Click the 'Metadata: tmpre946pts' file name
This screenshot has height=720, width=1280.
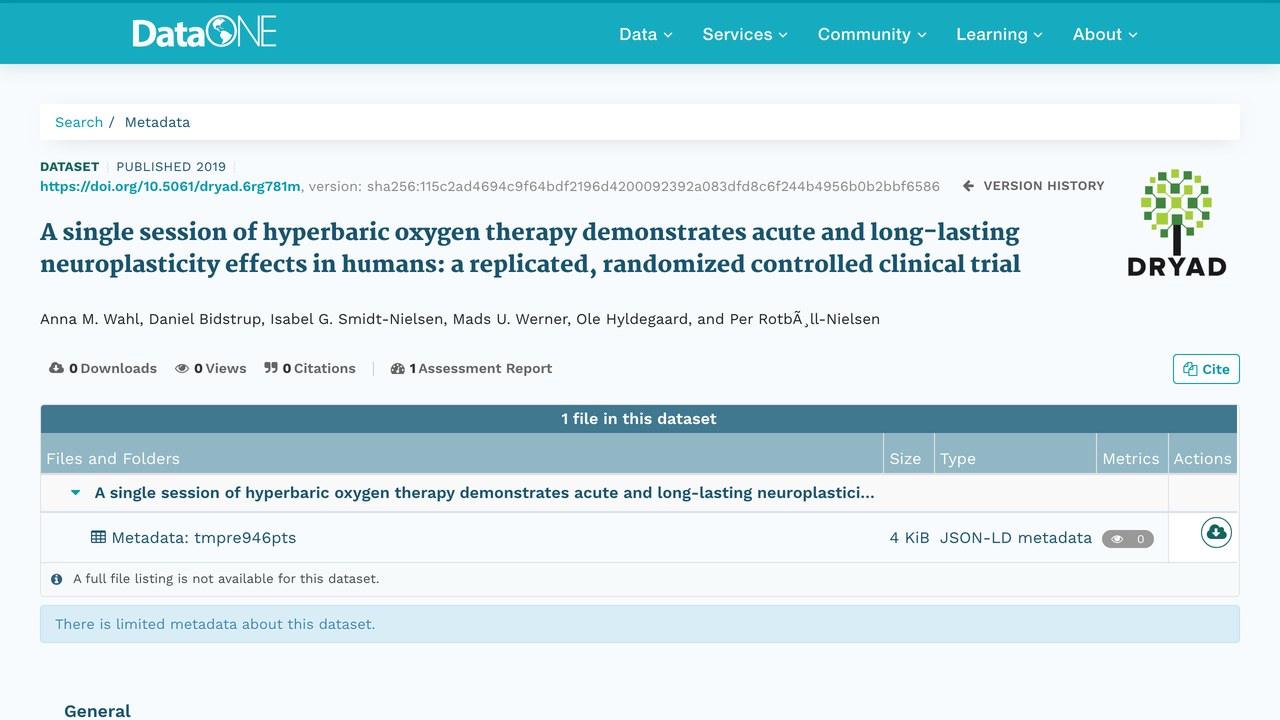tap(204, 537)
